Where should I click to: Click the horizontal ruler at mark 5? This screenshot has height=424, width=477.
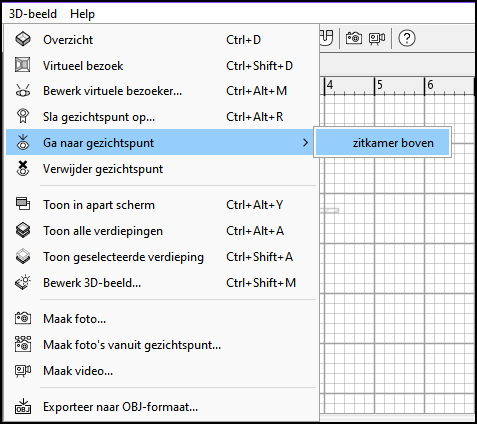click(x=379, y=85)
